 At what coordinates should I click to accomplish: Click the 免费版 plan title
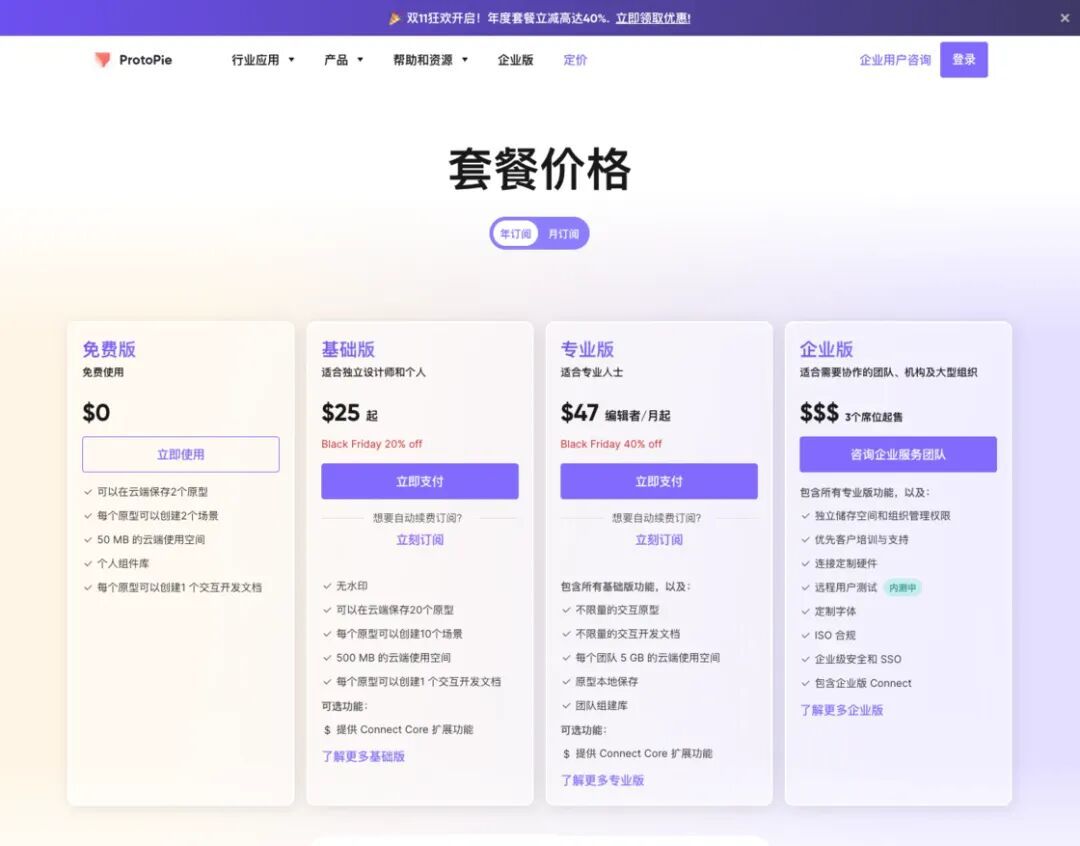tap(109, 349)
